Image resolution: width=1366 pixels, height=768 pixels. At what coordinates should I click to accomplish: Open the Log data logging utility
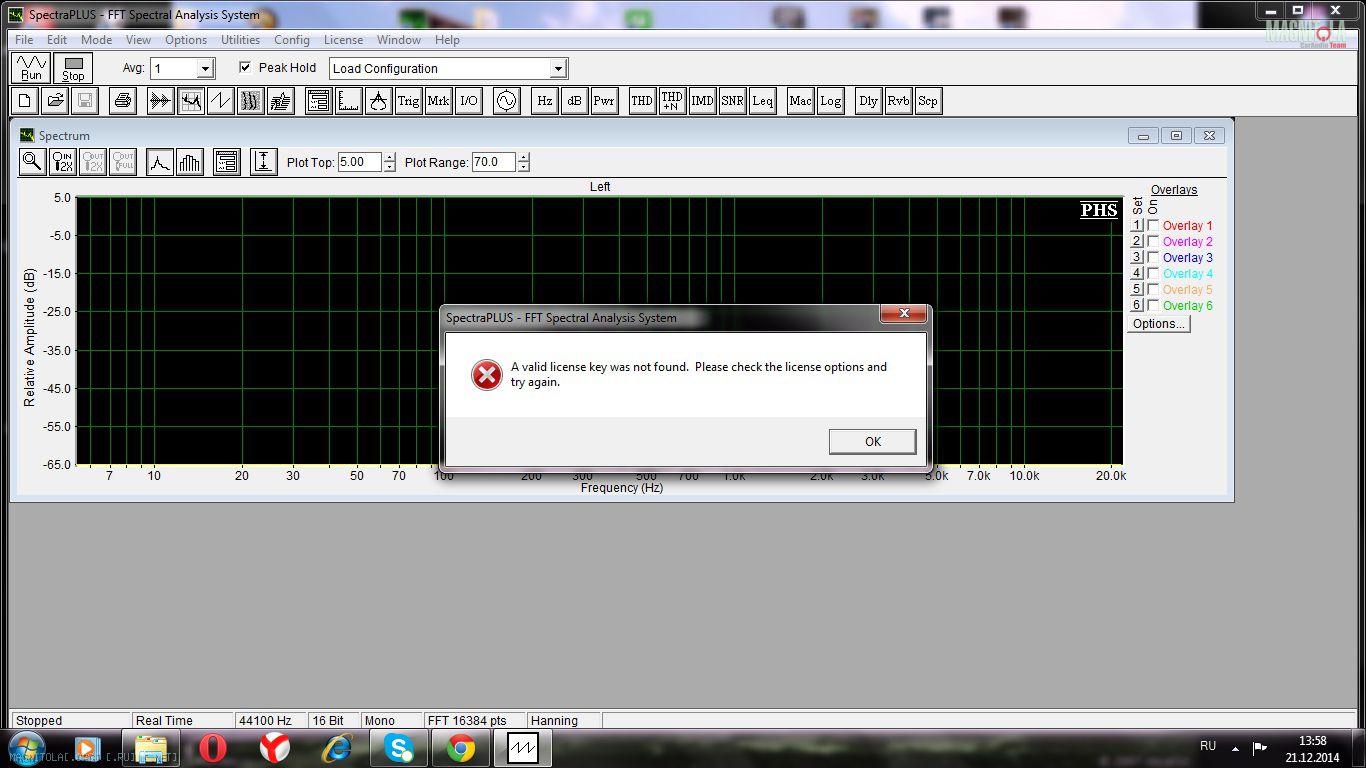[831, 101]
